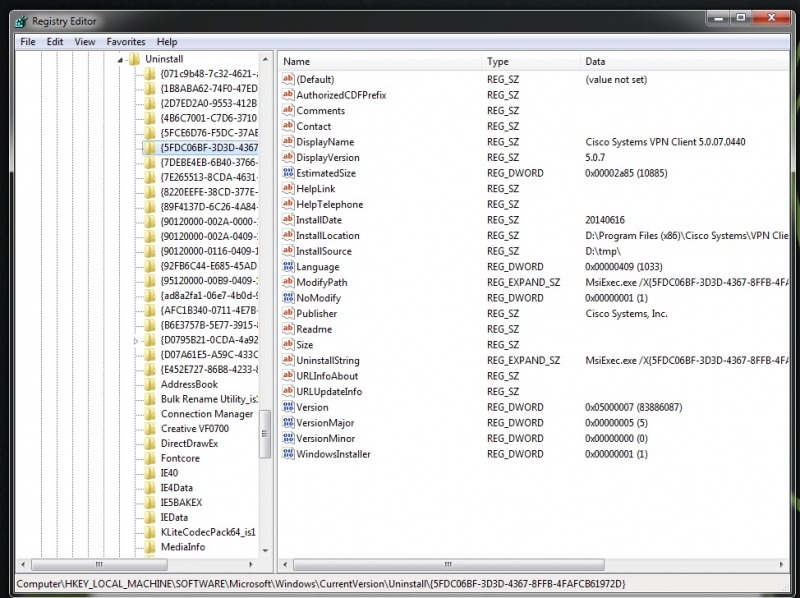Click tree pane vertical scrollbar thumb

(265, 434)
